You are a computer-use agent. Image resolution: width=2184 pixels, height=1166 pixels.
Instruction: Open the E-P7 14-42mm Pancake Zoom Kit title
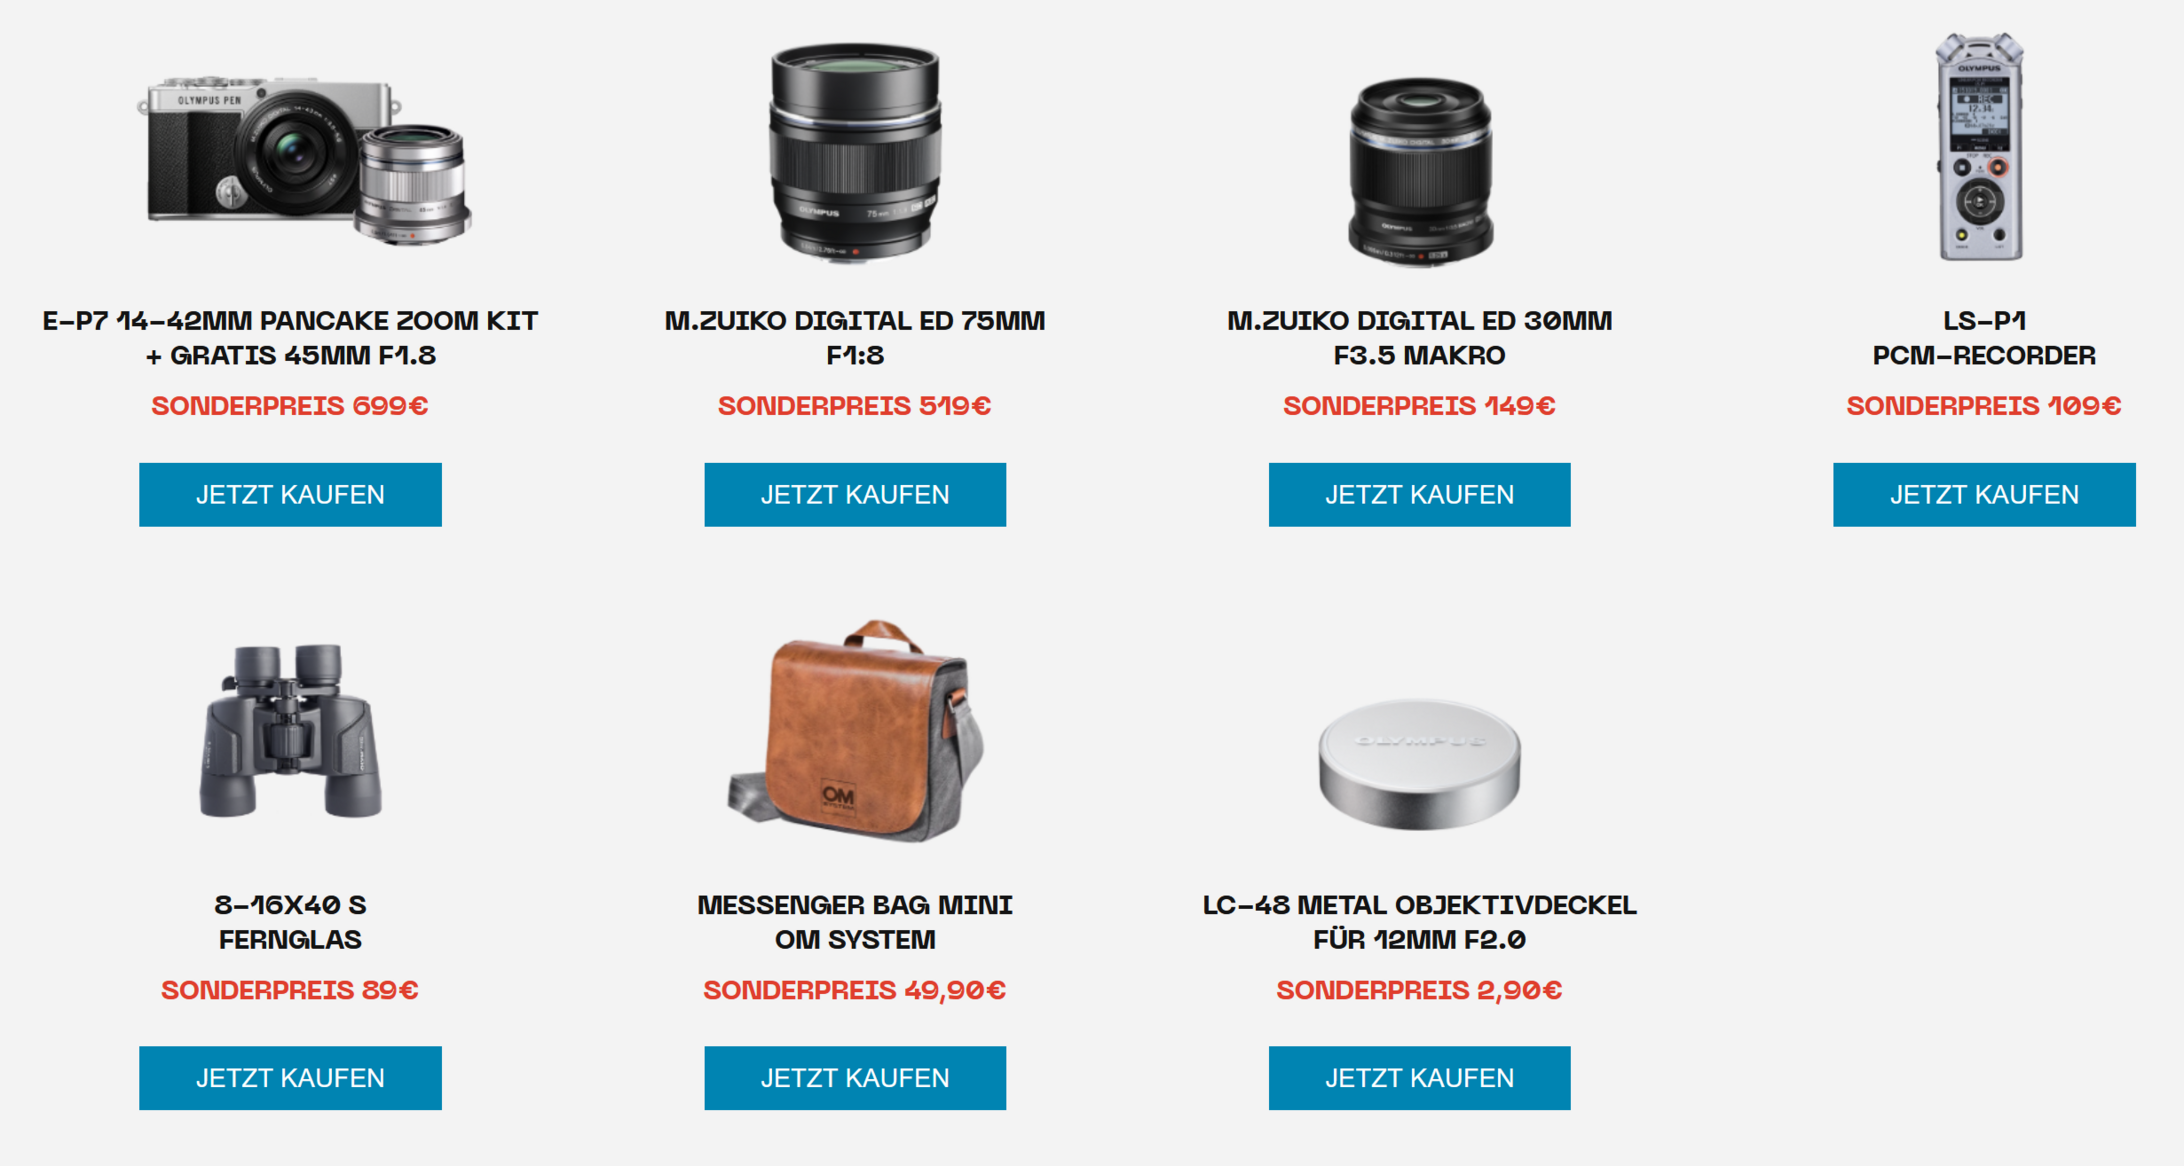[290, 338]
